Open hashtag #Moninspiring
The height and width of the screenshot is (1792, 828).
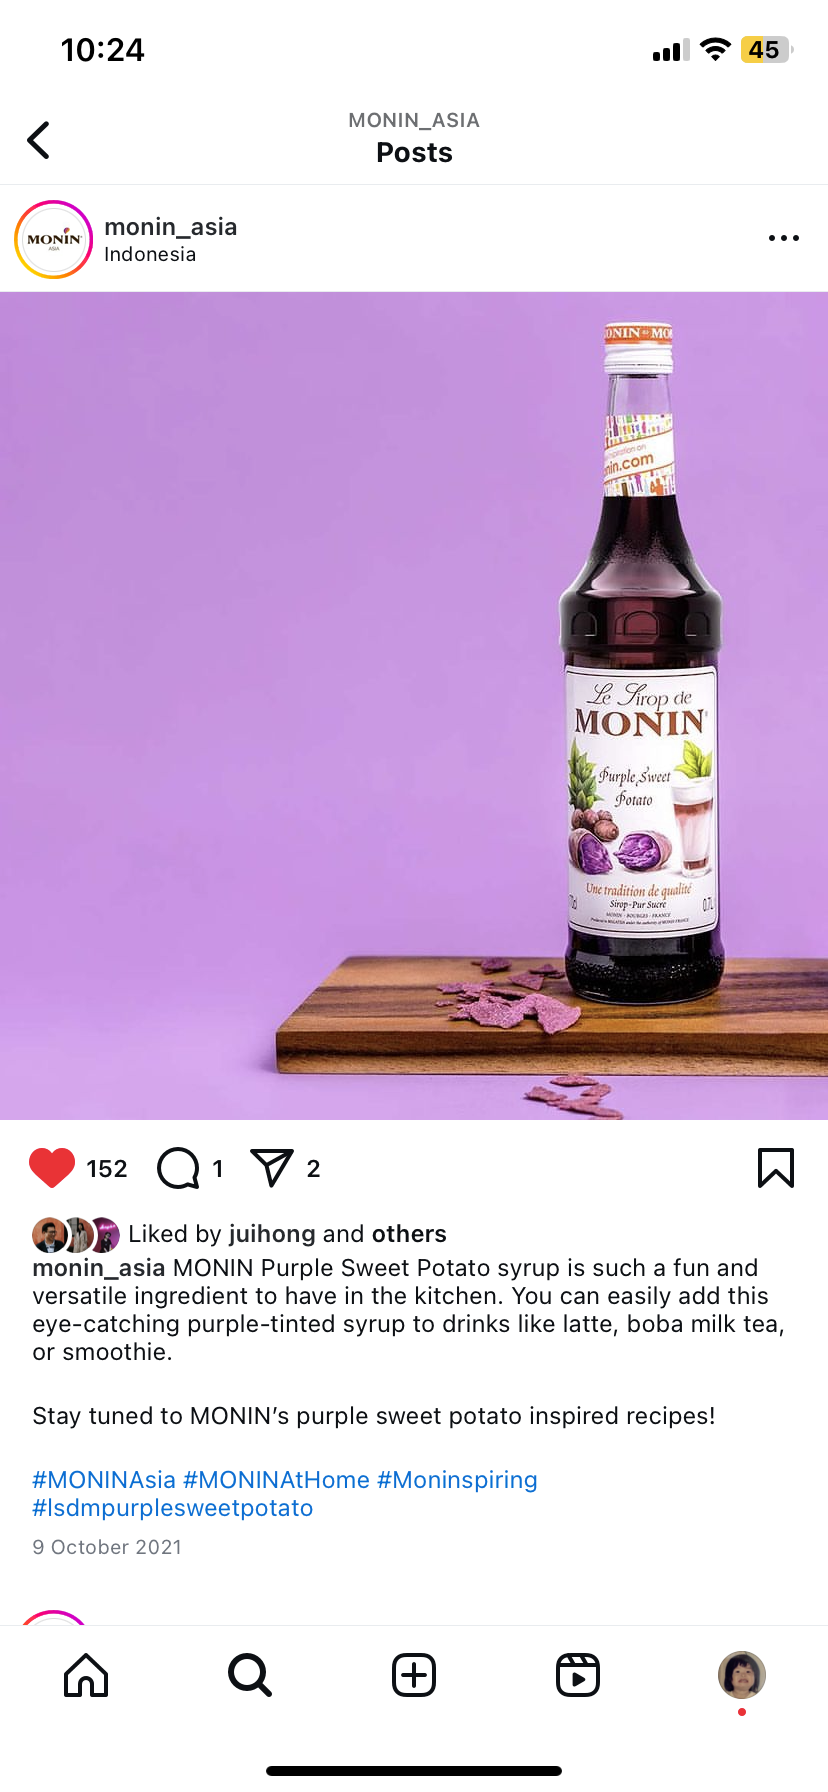tap(458, 1480)
